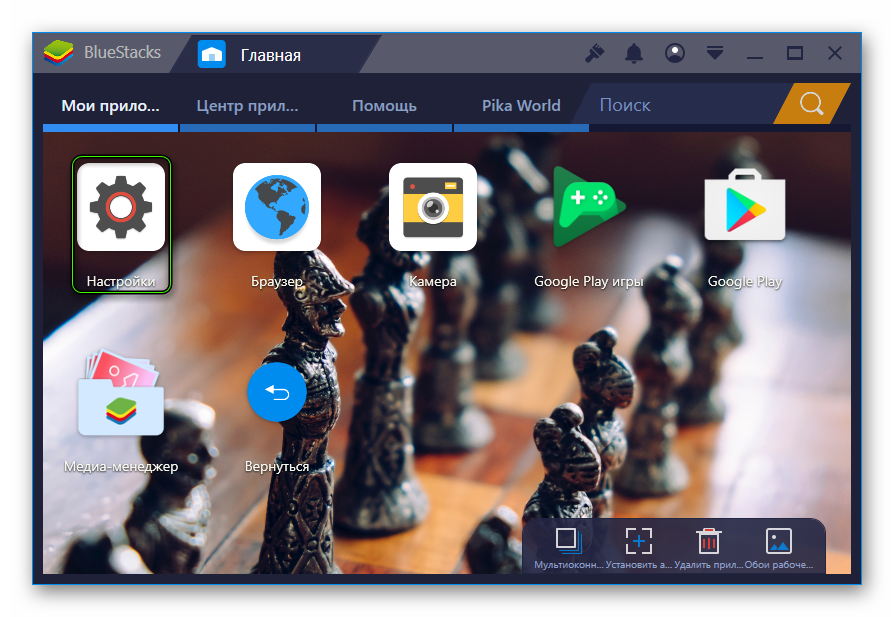Viewport: 894px width, 617px height.
Task: Click the blue Вернуться back icon
Action: [x=277, y=392]
